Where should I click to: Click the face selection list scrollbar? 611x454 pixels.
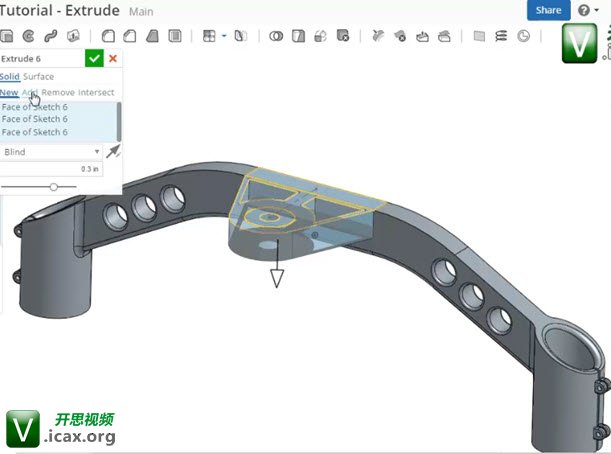[x=119, y=122]
